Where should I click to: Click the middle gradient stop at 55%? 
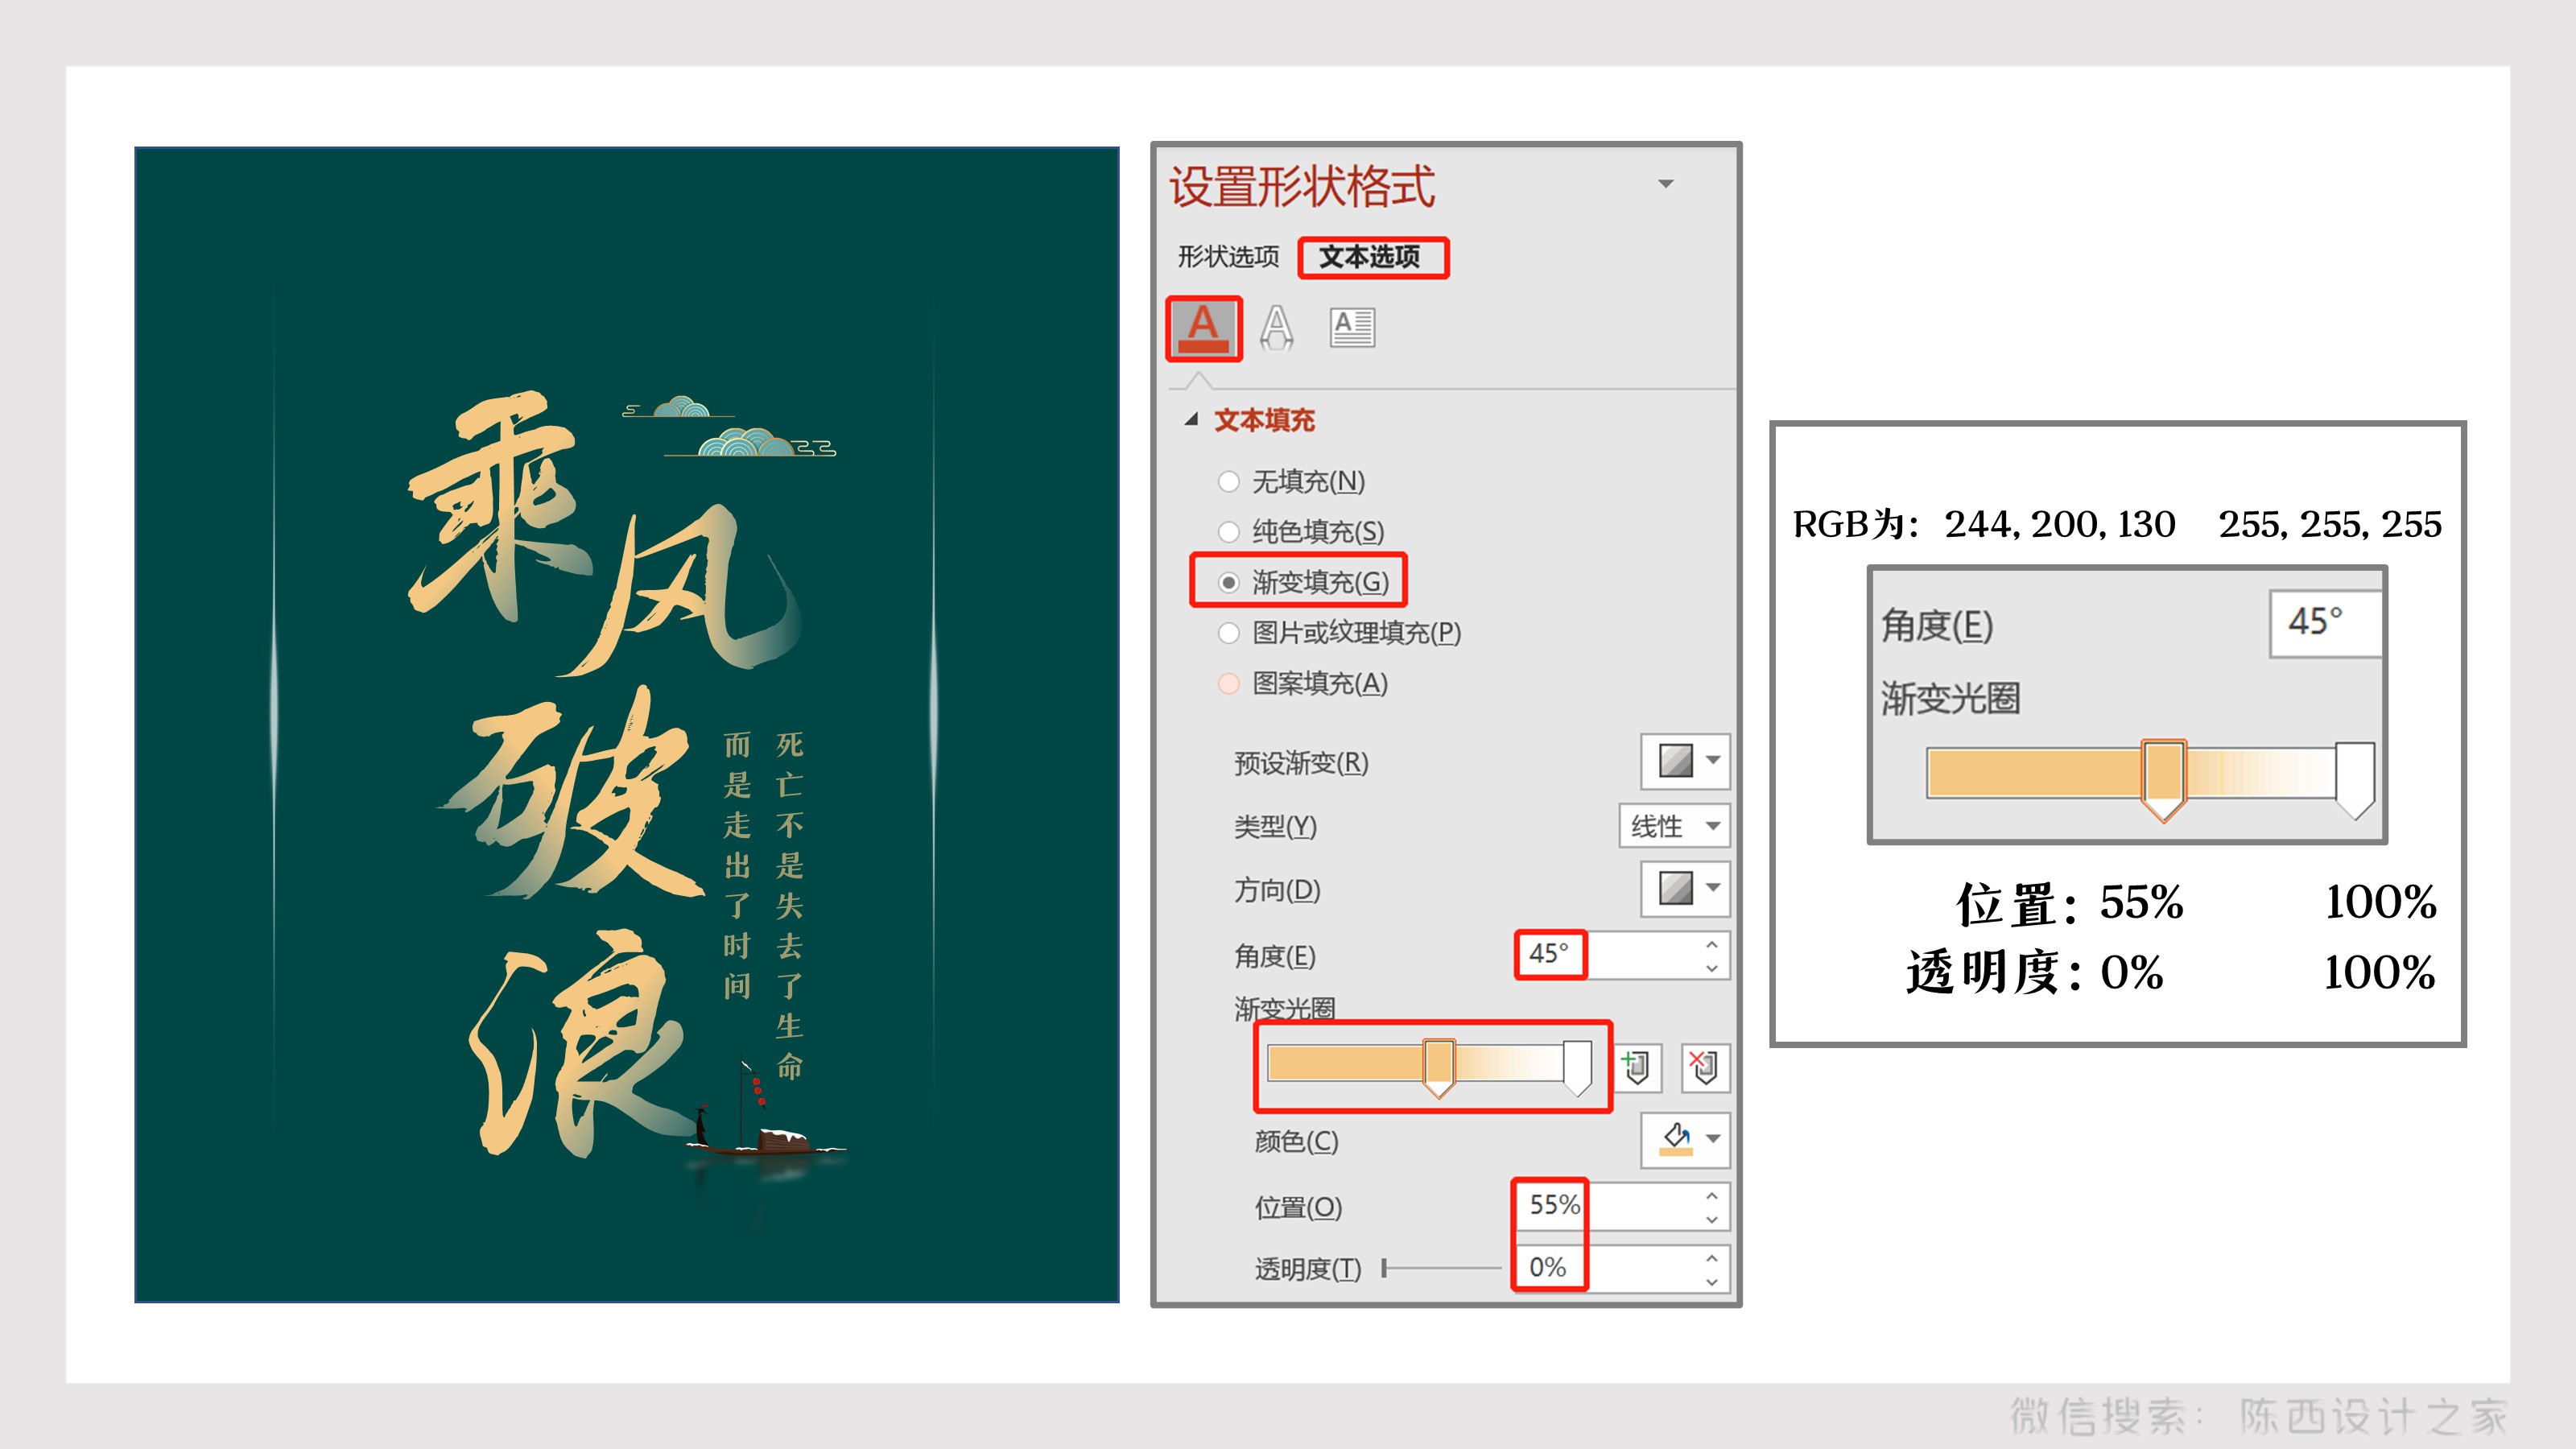[1438, 1066]
